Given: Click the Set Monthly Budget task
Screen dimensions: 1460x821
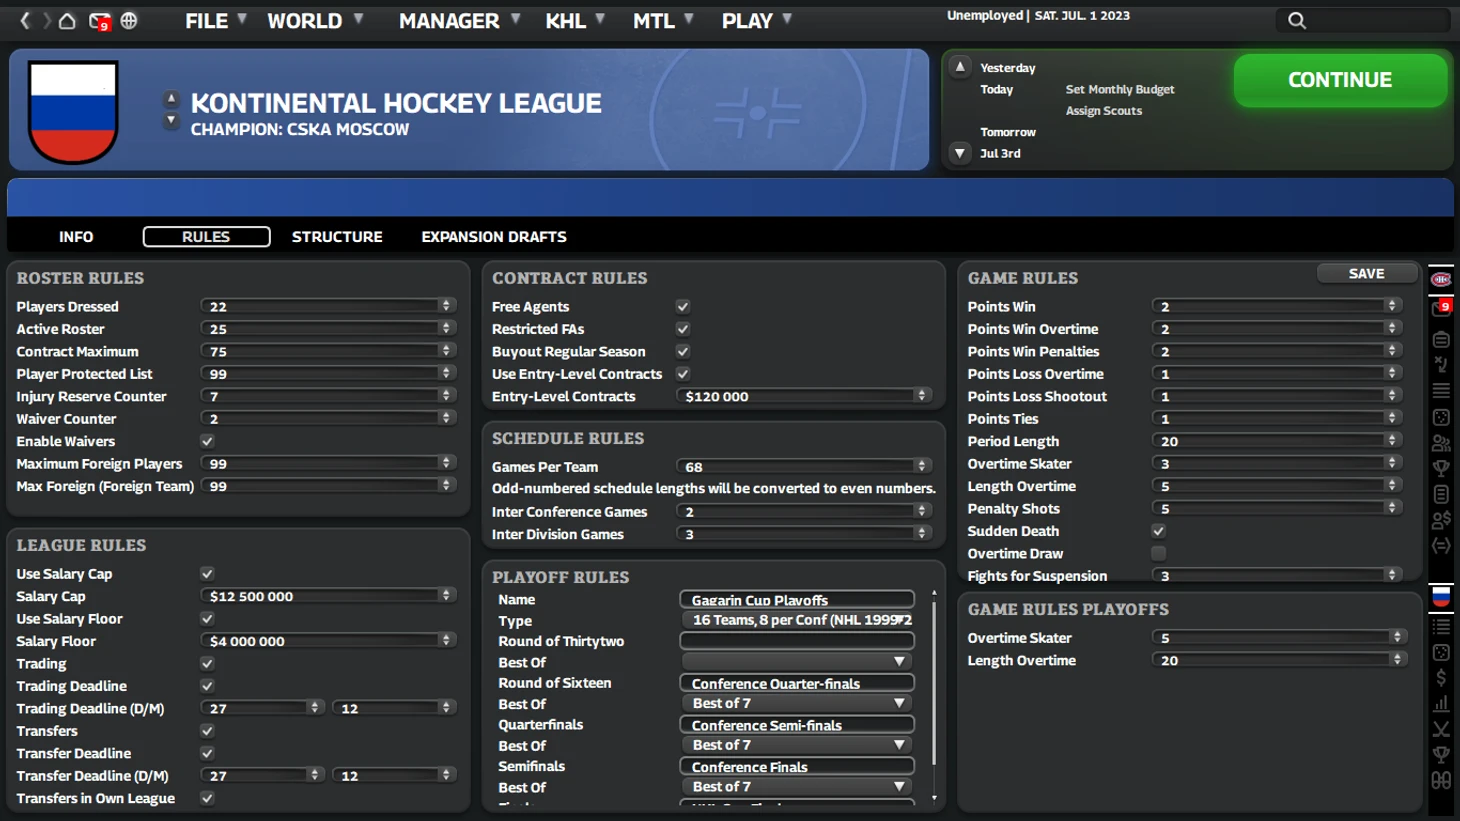Looking at the screenshot, I should pyautogui.click(x=1120, y=89).
